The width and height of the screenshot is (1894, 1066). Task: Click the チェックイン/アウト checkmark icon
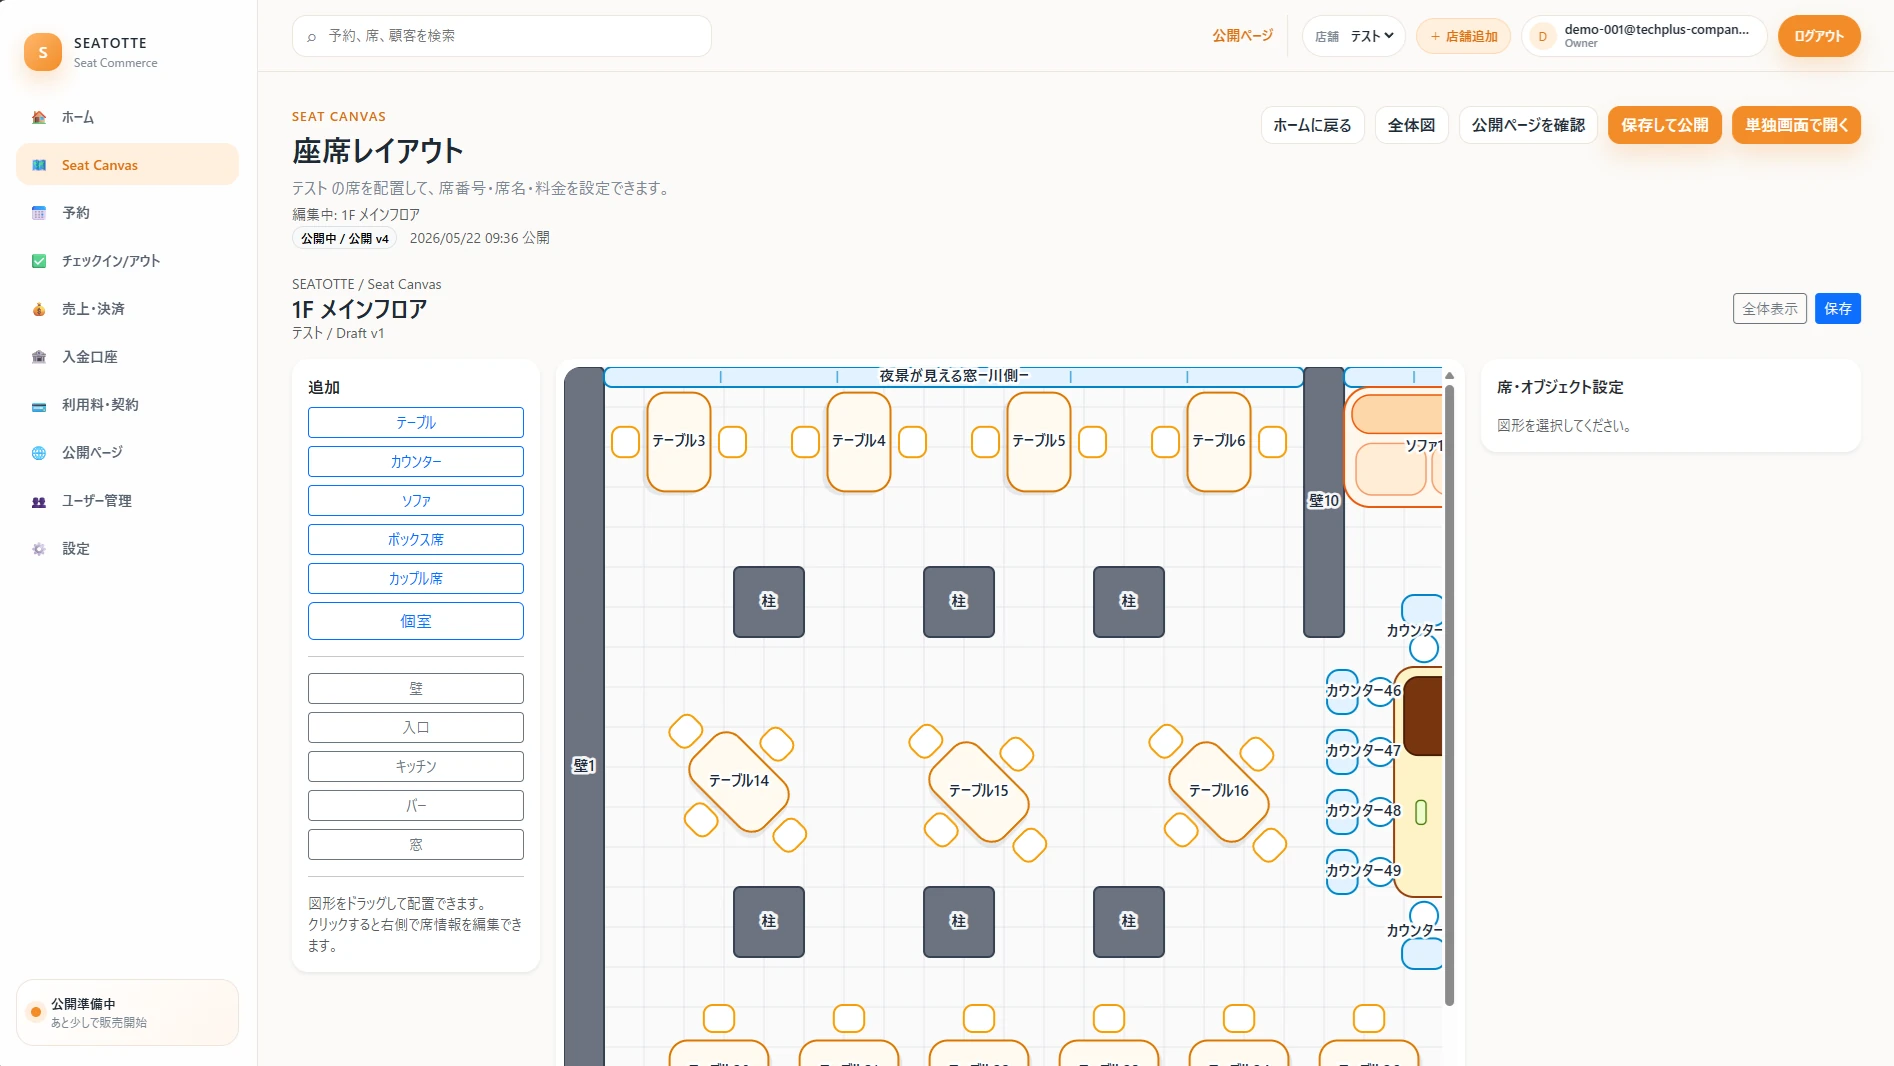point(39,261)
